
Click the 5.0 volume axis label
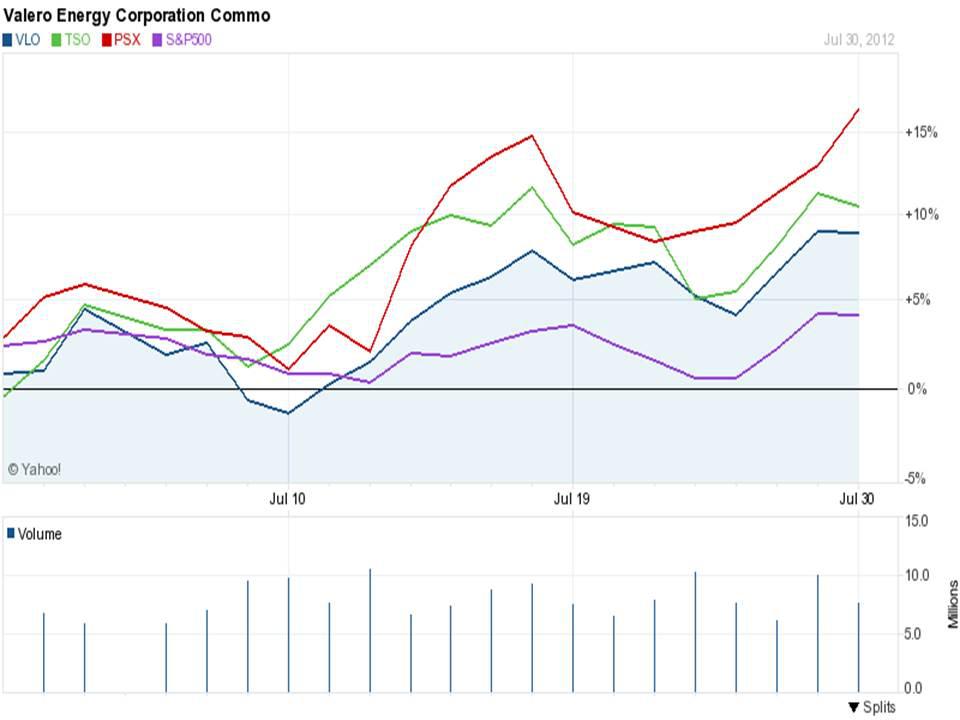913,634
